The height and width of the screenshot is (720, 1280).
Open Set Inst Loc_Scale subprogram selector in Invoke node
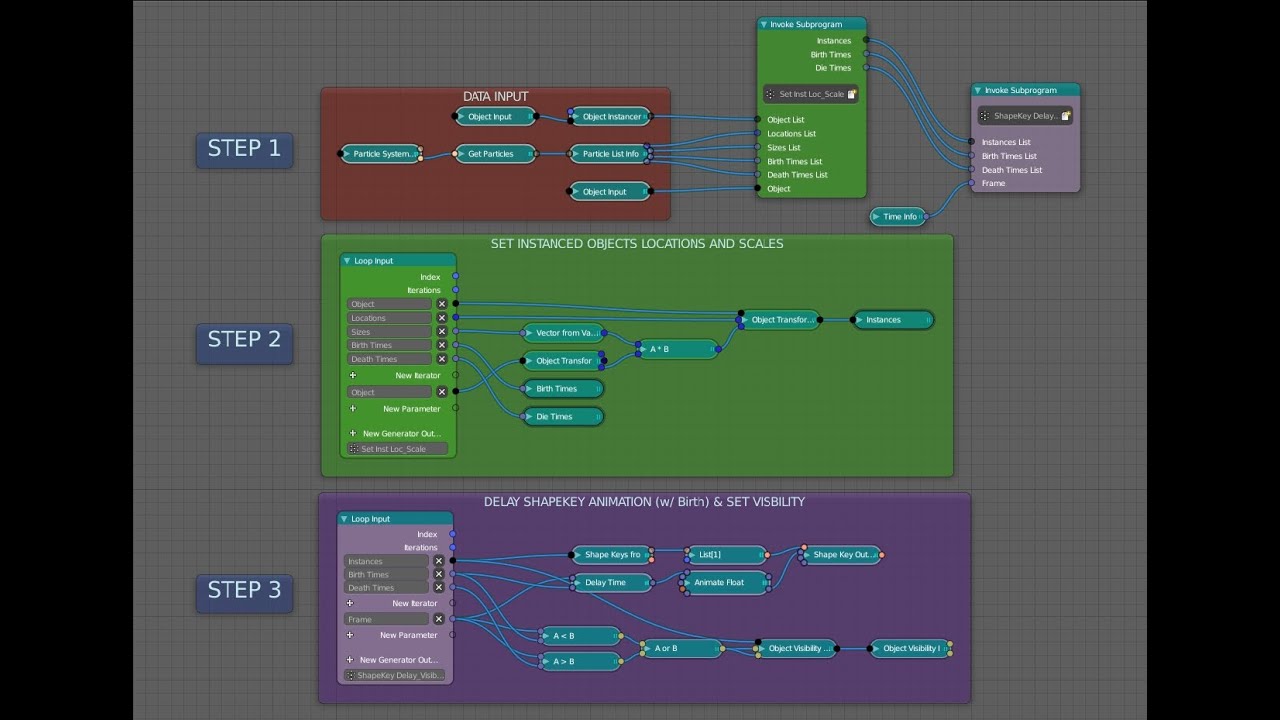(x=811, y=94)
